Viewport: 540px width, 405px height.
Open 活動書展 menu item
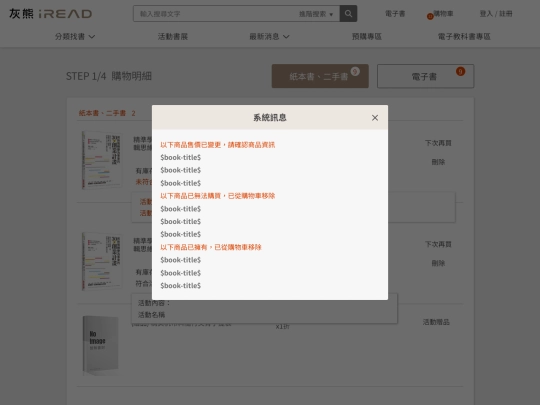(173, 37)
